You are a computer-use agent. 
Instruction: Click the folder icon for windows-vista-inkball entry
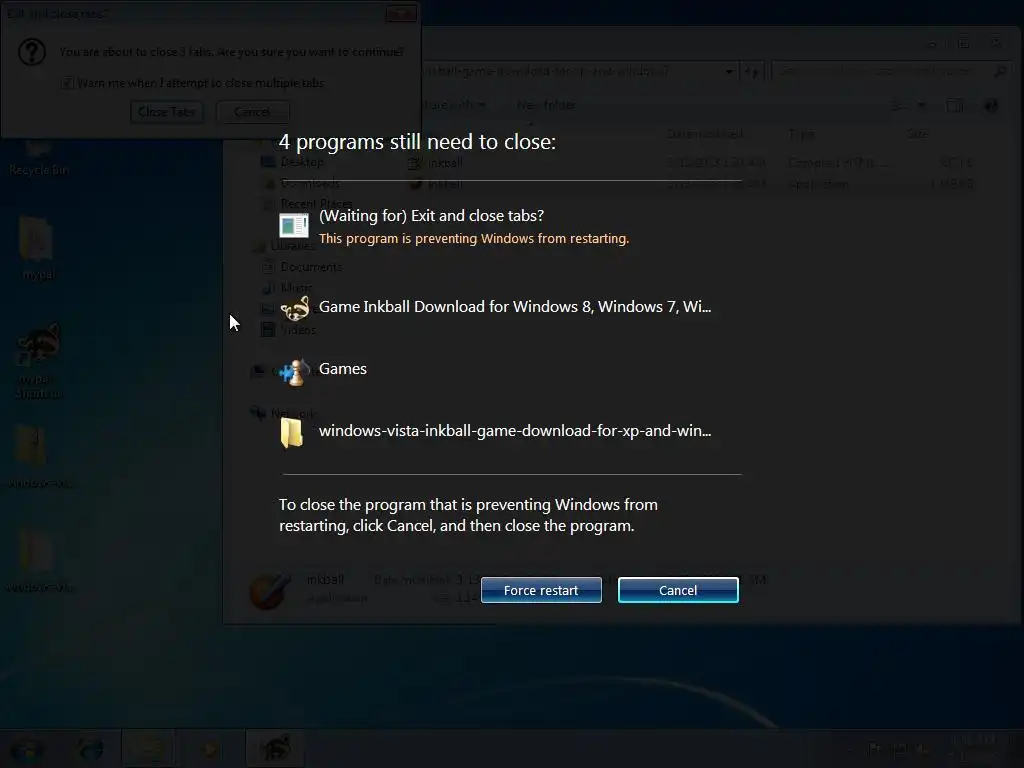tap(291, 432)
